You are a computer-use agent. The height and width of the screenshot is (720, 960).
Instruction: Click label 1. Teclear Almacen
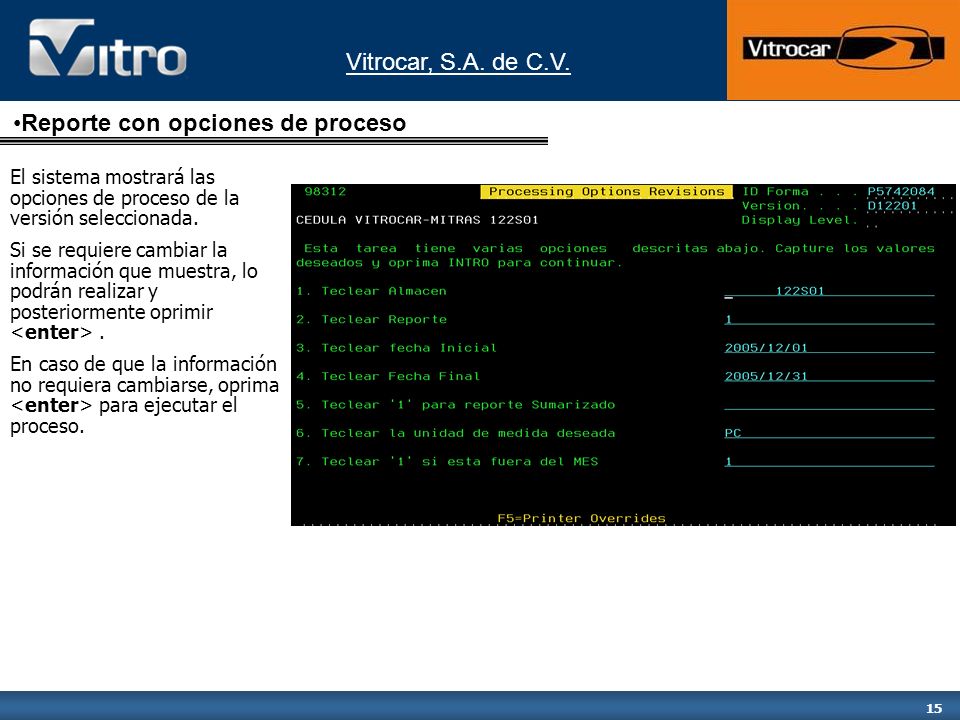pyautogui.click(x=371, y=291)
